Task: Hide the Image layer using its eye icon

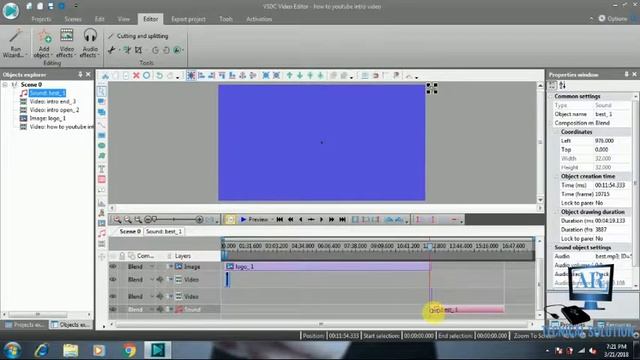Action: (113, 267)
